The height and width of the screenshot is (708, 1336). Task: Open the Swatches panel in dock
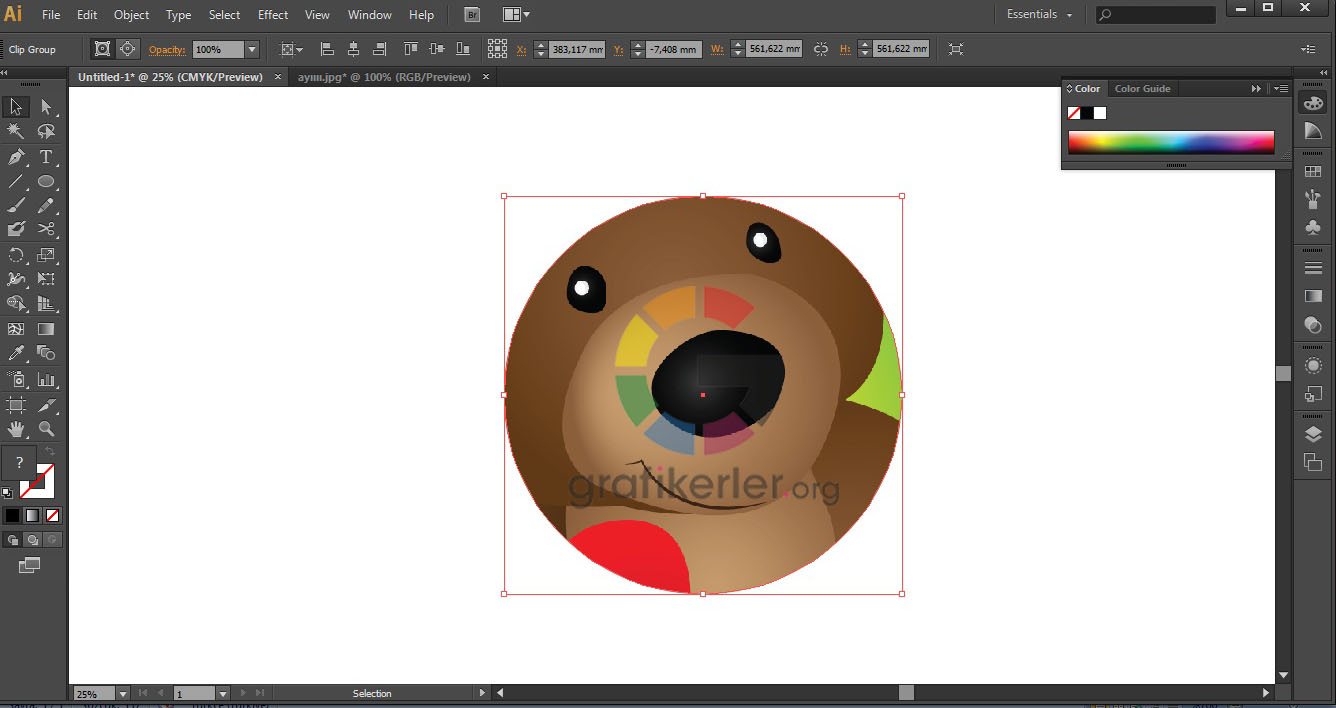tap(1313, 172)
